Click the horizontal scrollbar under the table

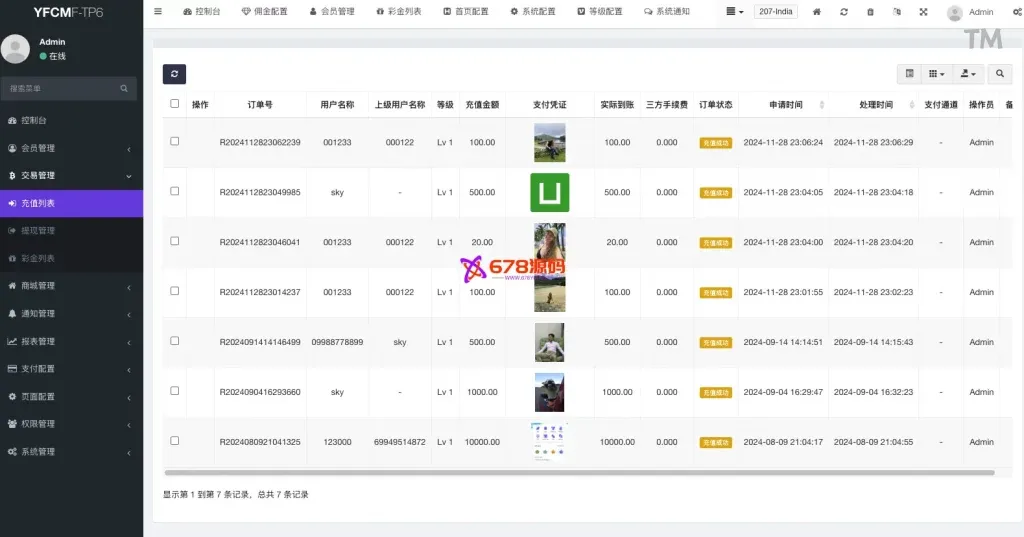tap(578, 472)
